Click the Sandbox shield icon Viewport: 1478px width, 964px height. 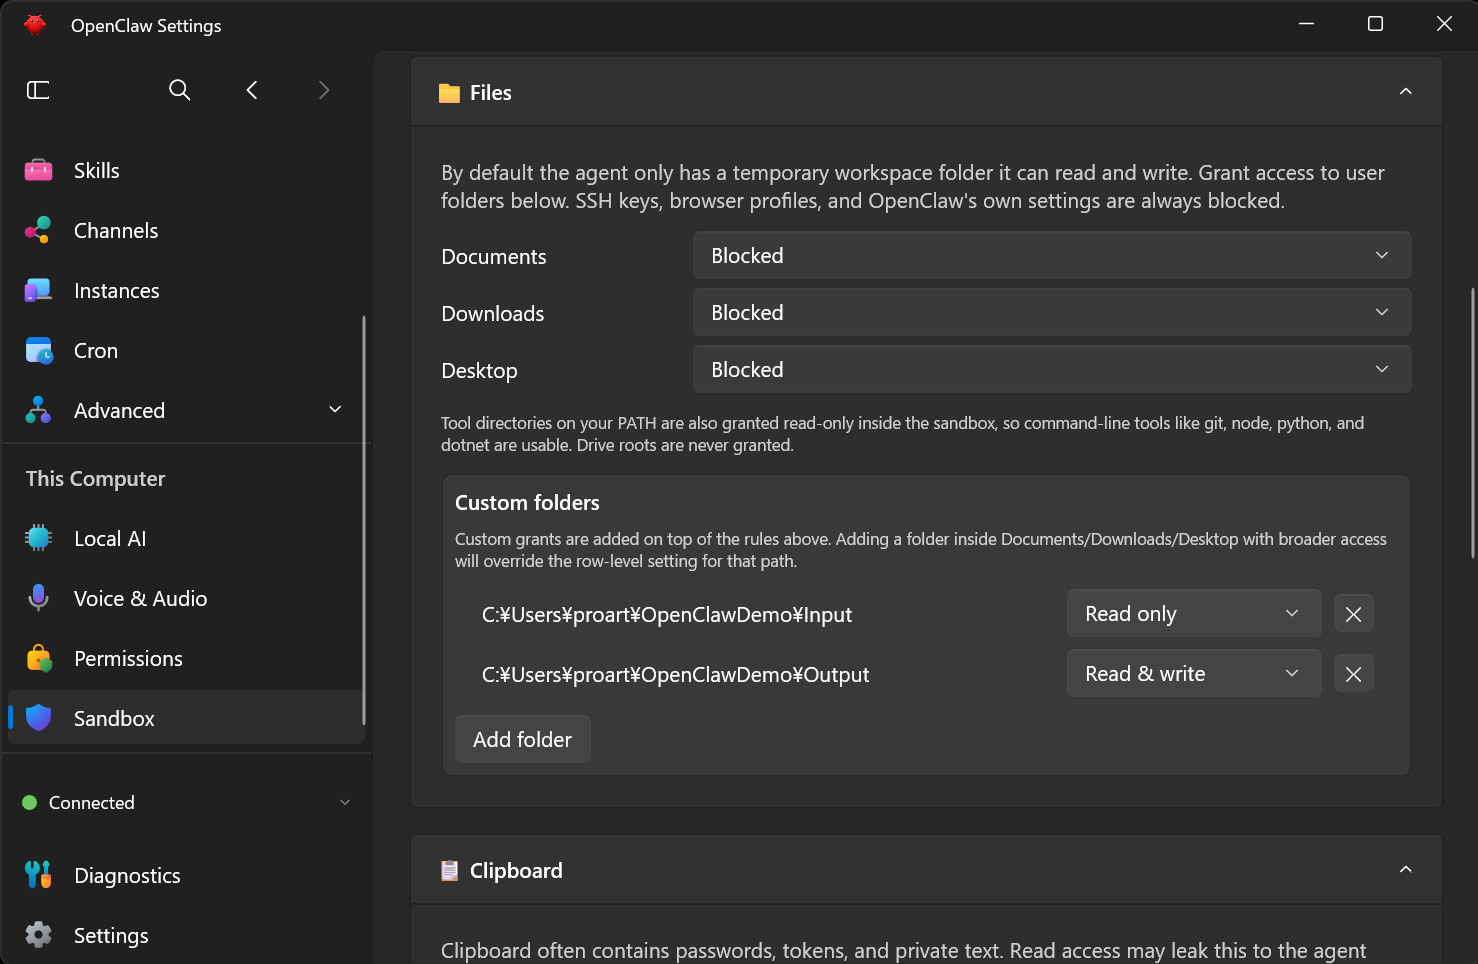pyautogui.click(x=38, y=718)
